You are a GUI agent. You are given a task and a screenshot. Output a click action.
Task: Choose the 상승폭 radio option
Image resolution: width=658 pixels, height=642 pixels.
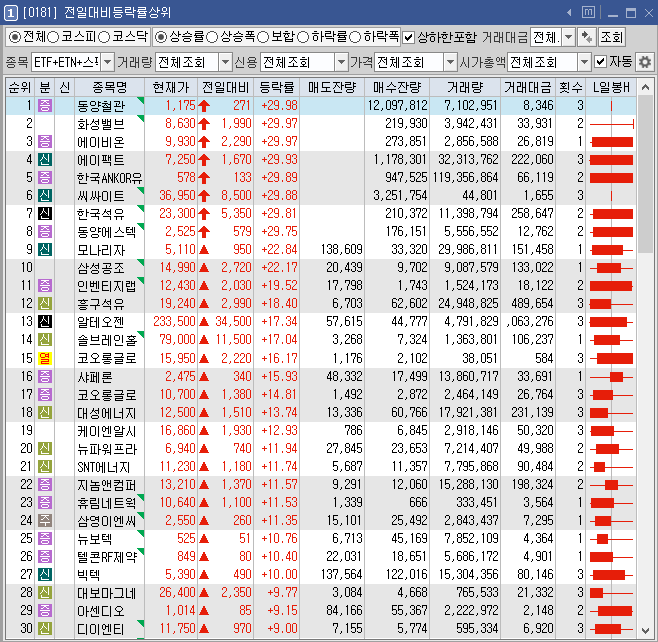[212, 37]
